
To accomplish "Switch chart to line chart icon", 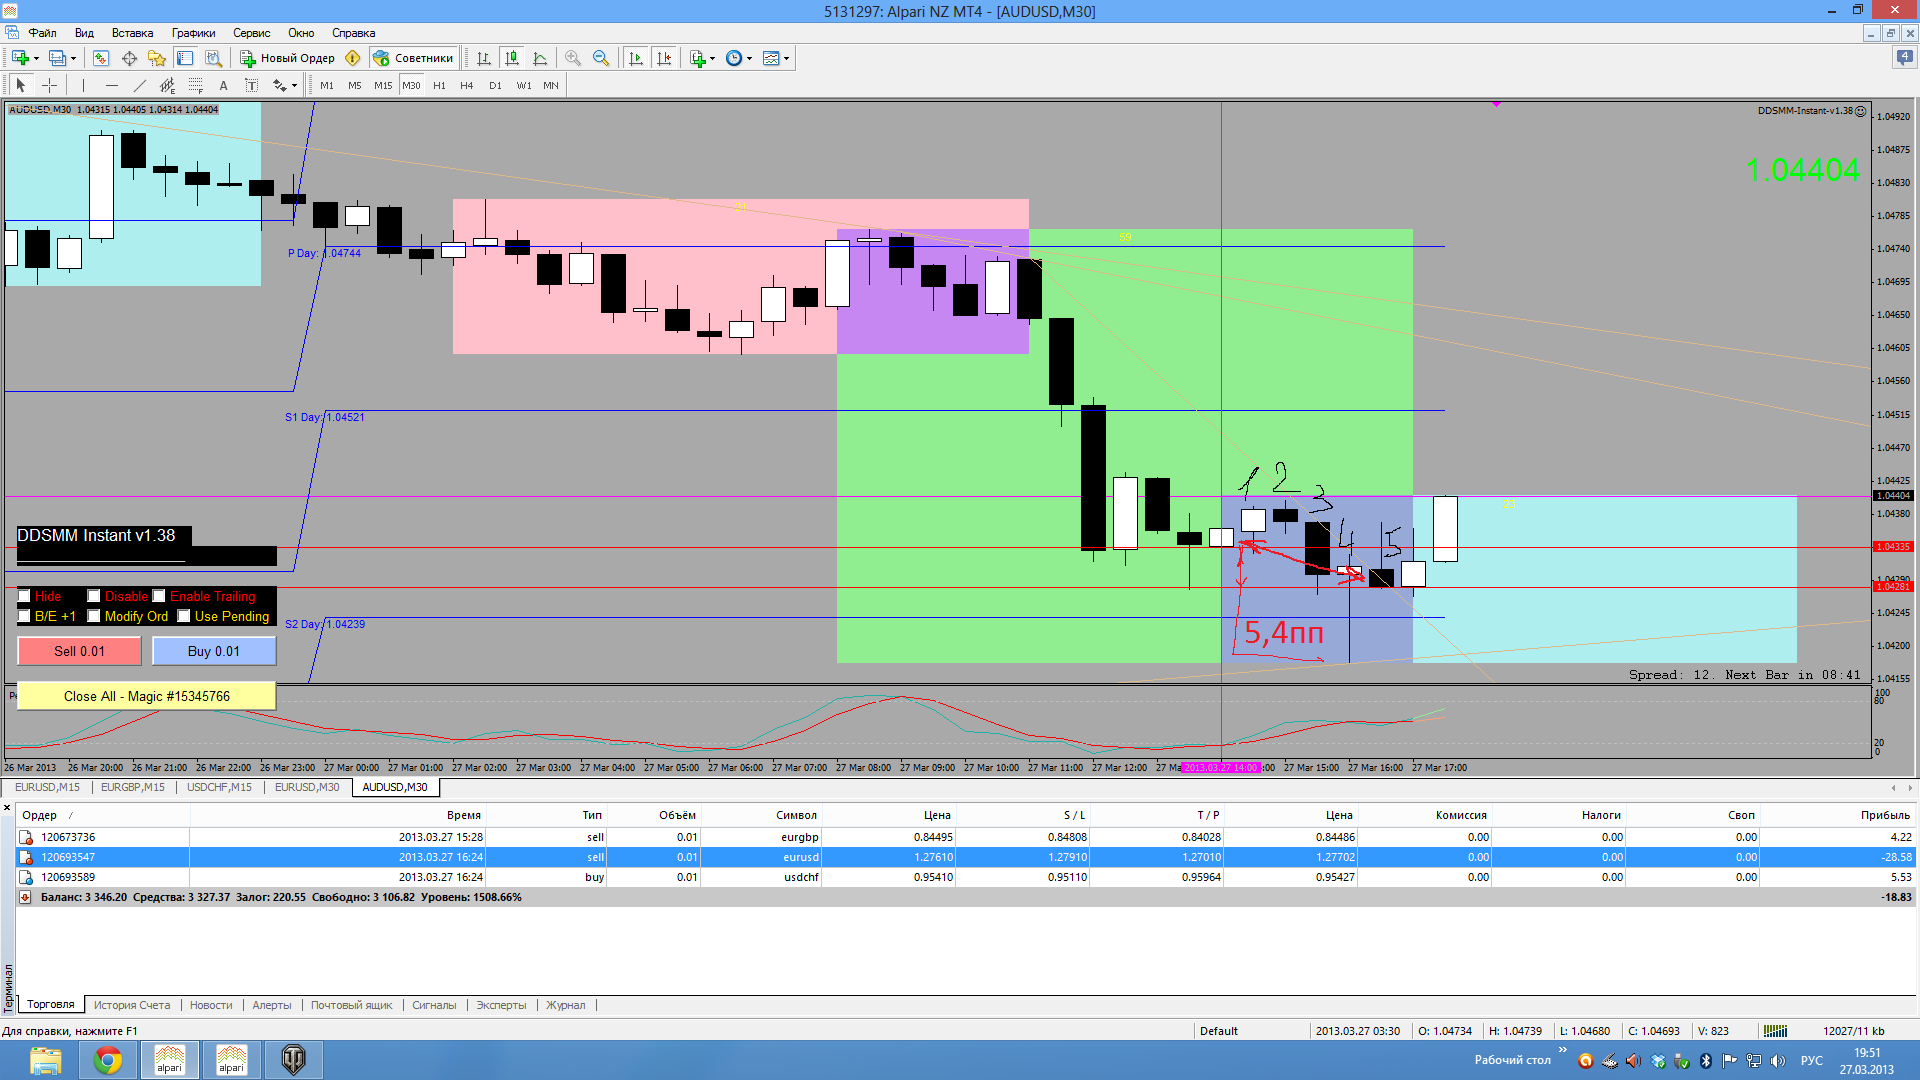I will coord(540,58).
